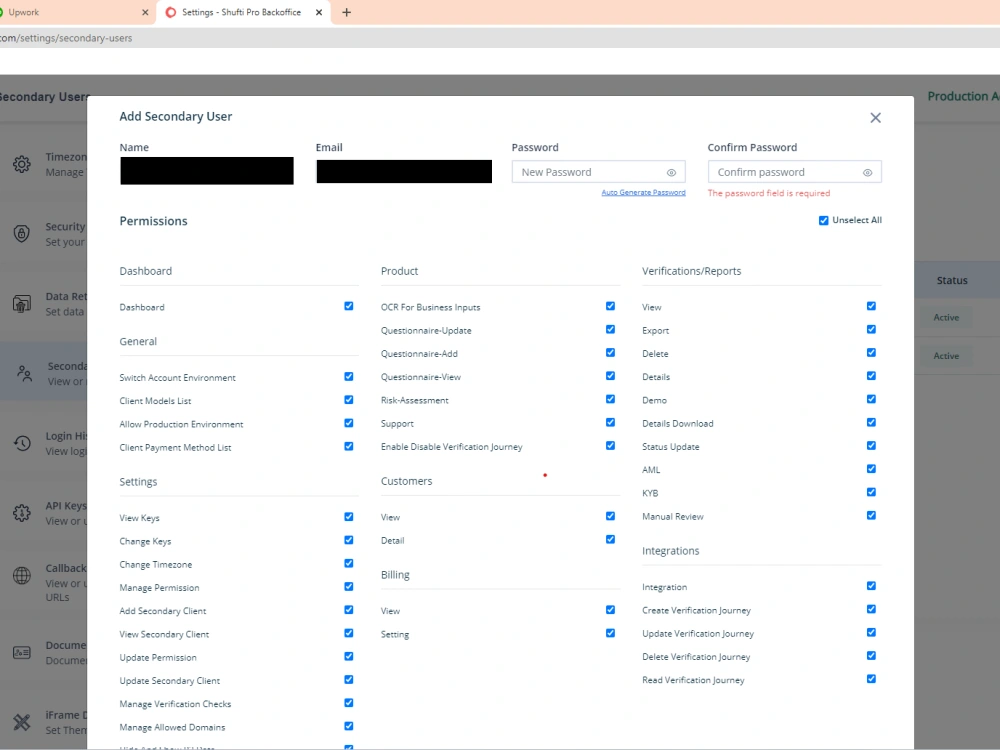This screenshot has height=750, width=1000.
Task: Click the Callback globe icon in sidebar
Action: click(22, 575)
